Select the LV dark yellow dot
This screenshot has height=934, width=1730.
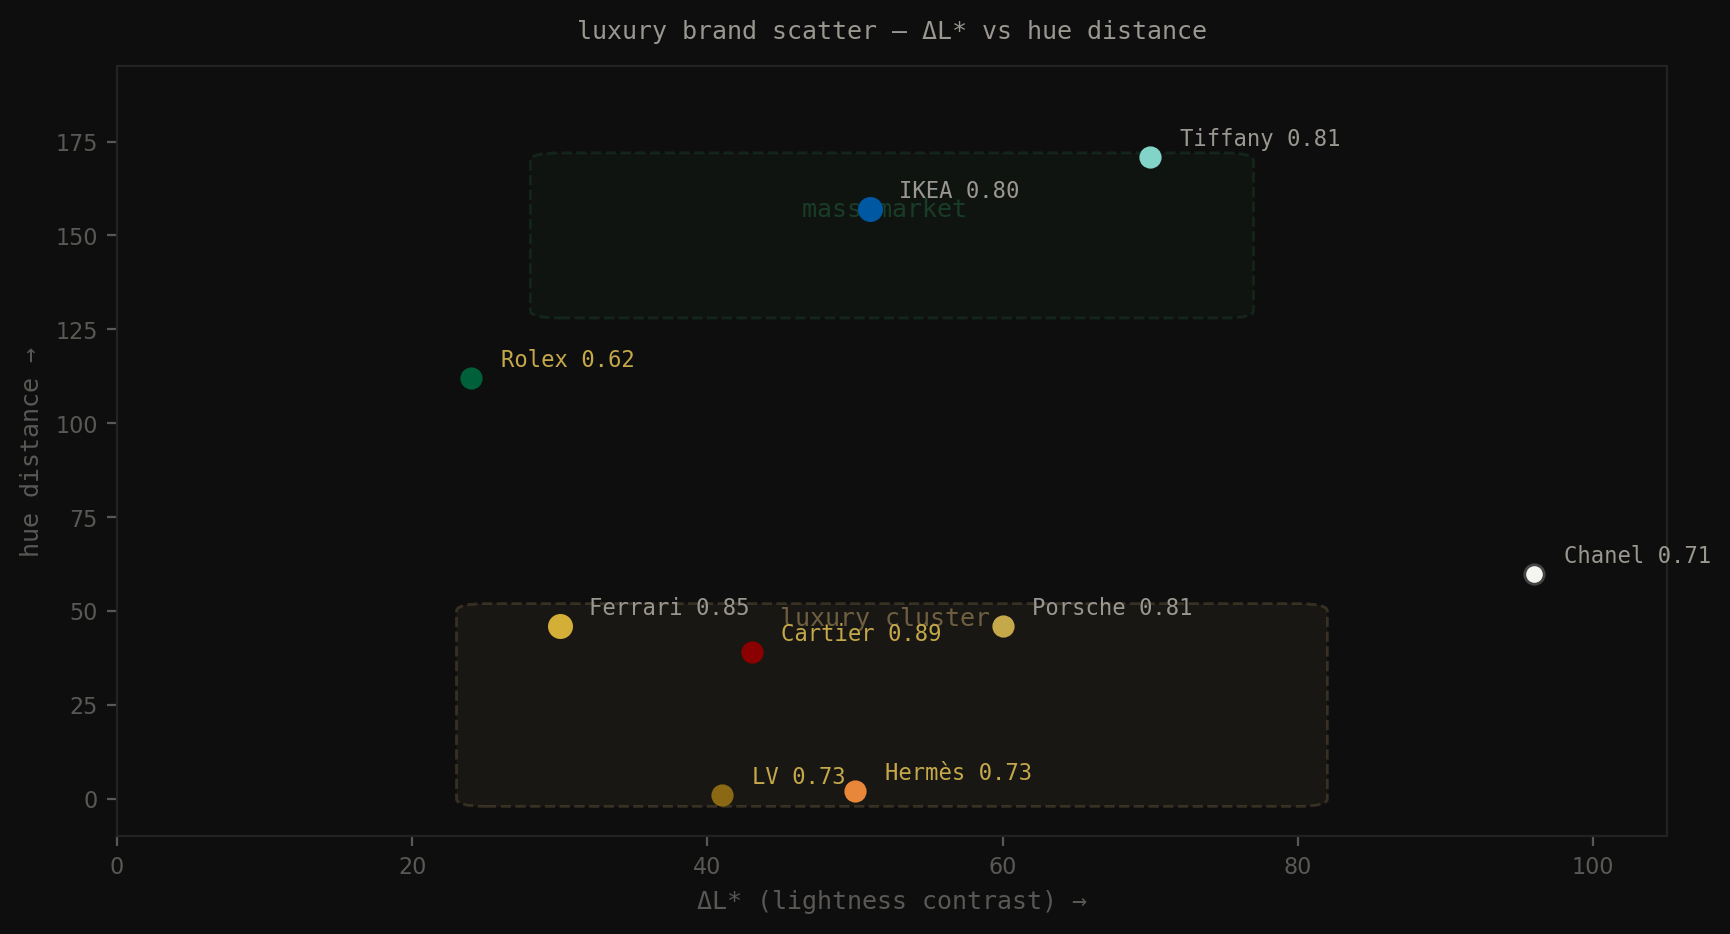(722, 795)
